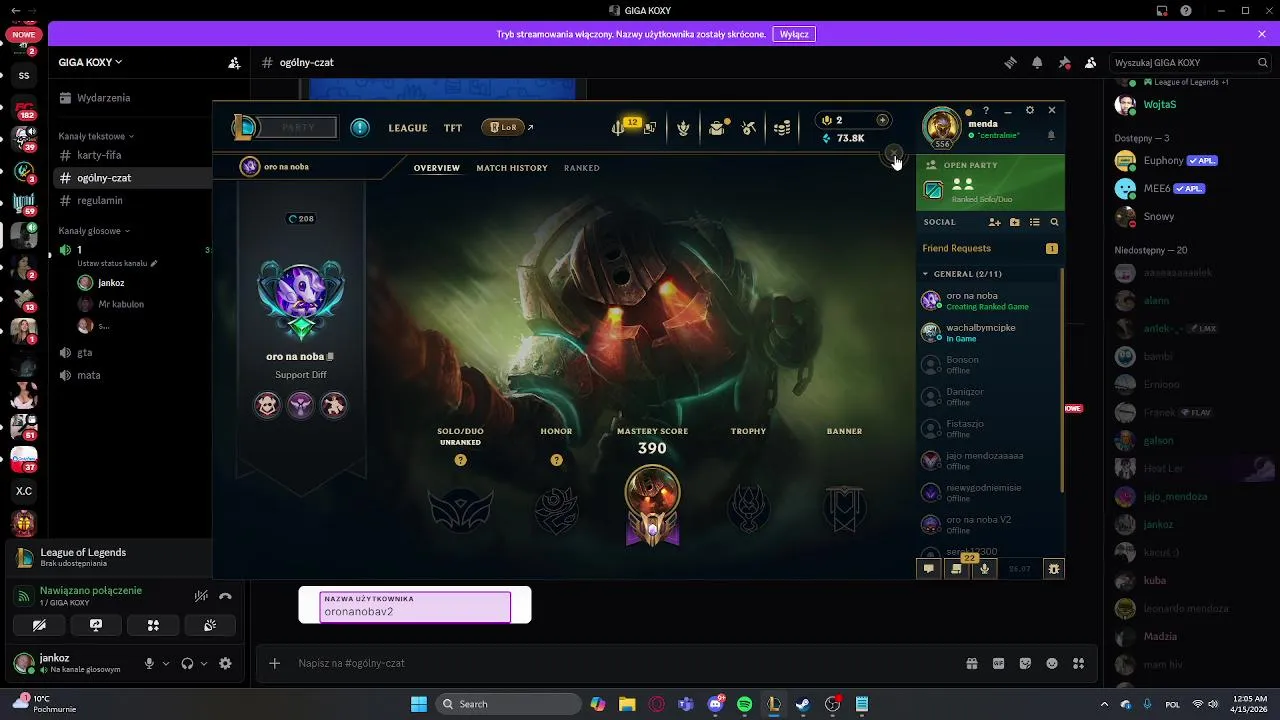Open the Crafting hammer icon in League client
The width and height of the screenshot is (1280, 720).
[748, 127]
